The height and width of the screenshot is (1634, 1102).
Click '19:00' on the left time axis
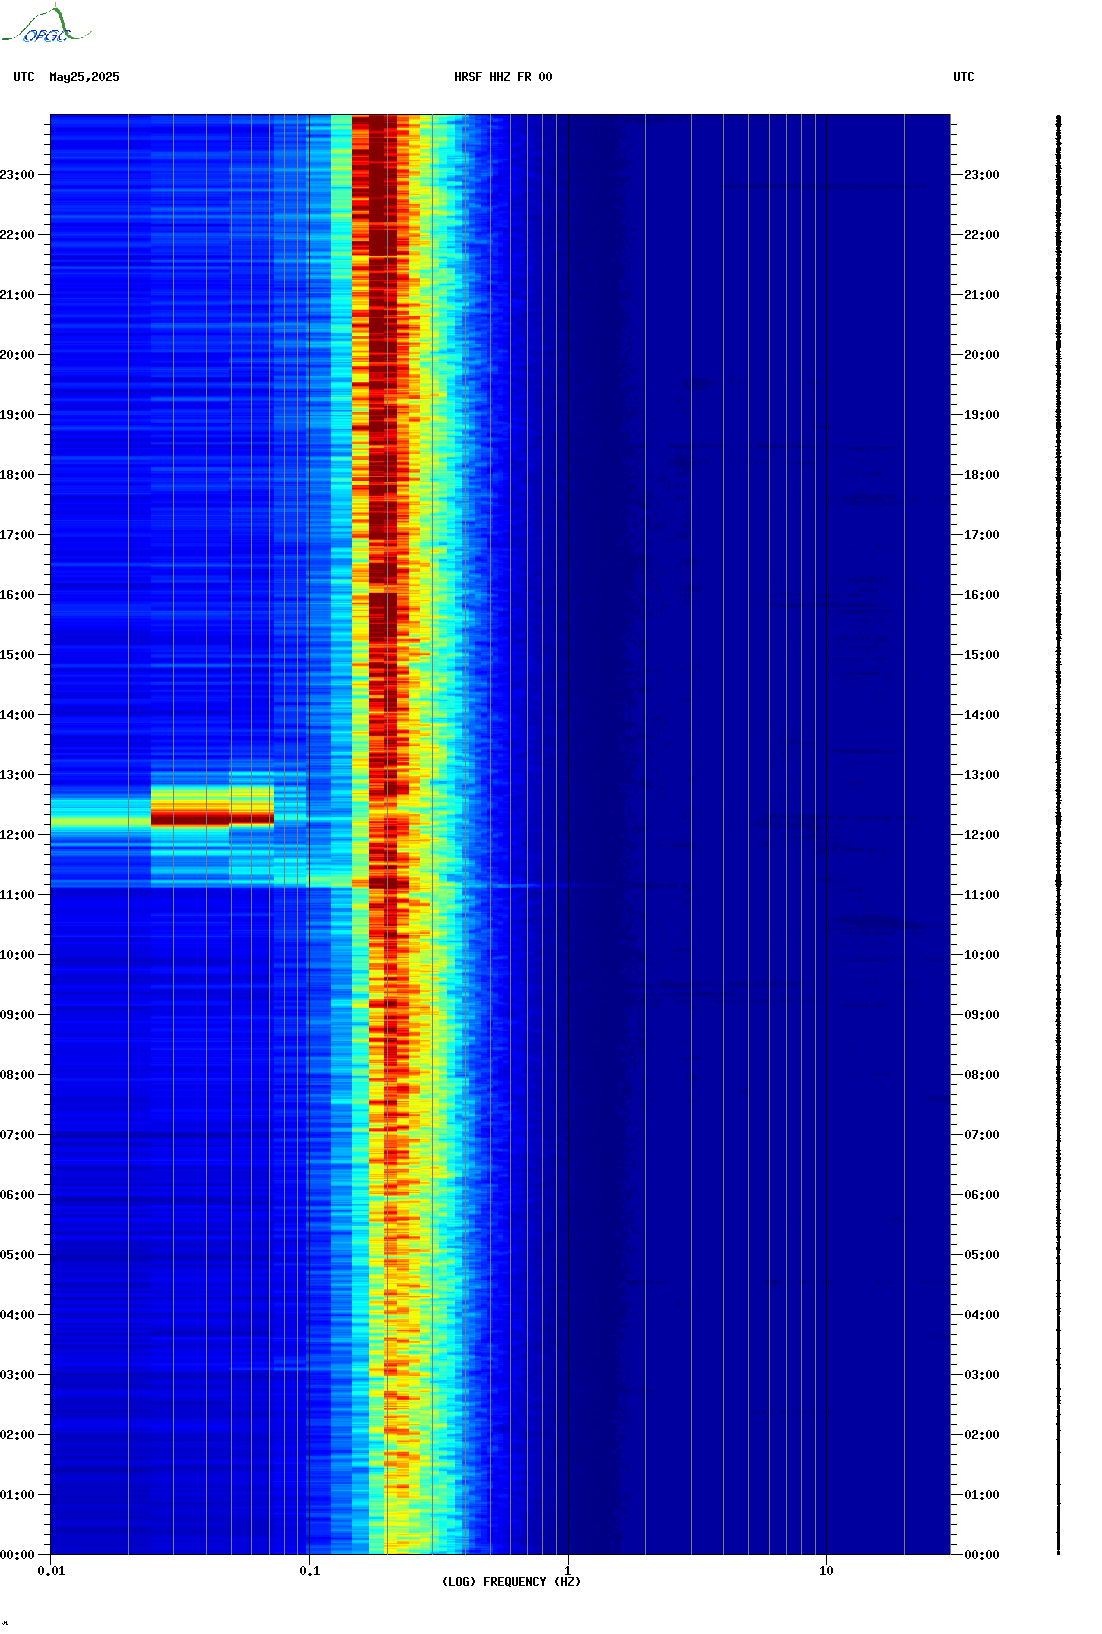[17, 415]
